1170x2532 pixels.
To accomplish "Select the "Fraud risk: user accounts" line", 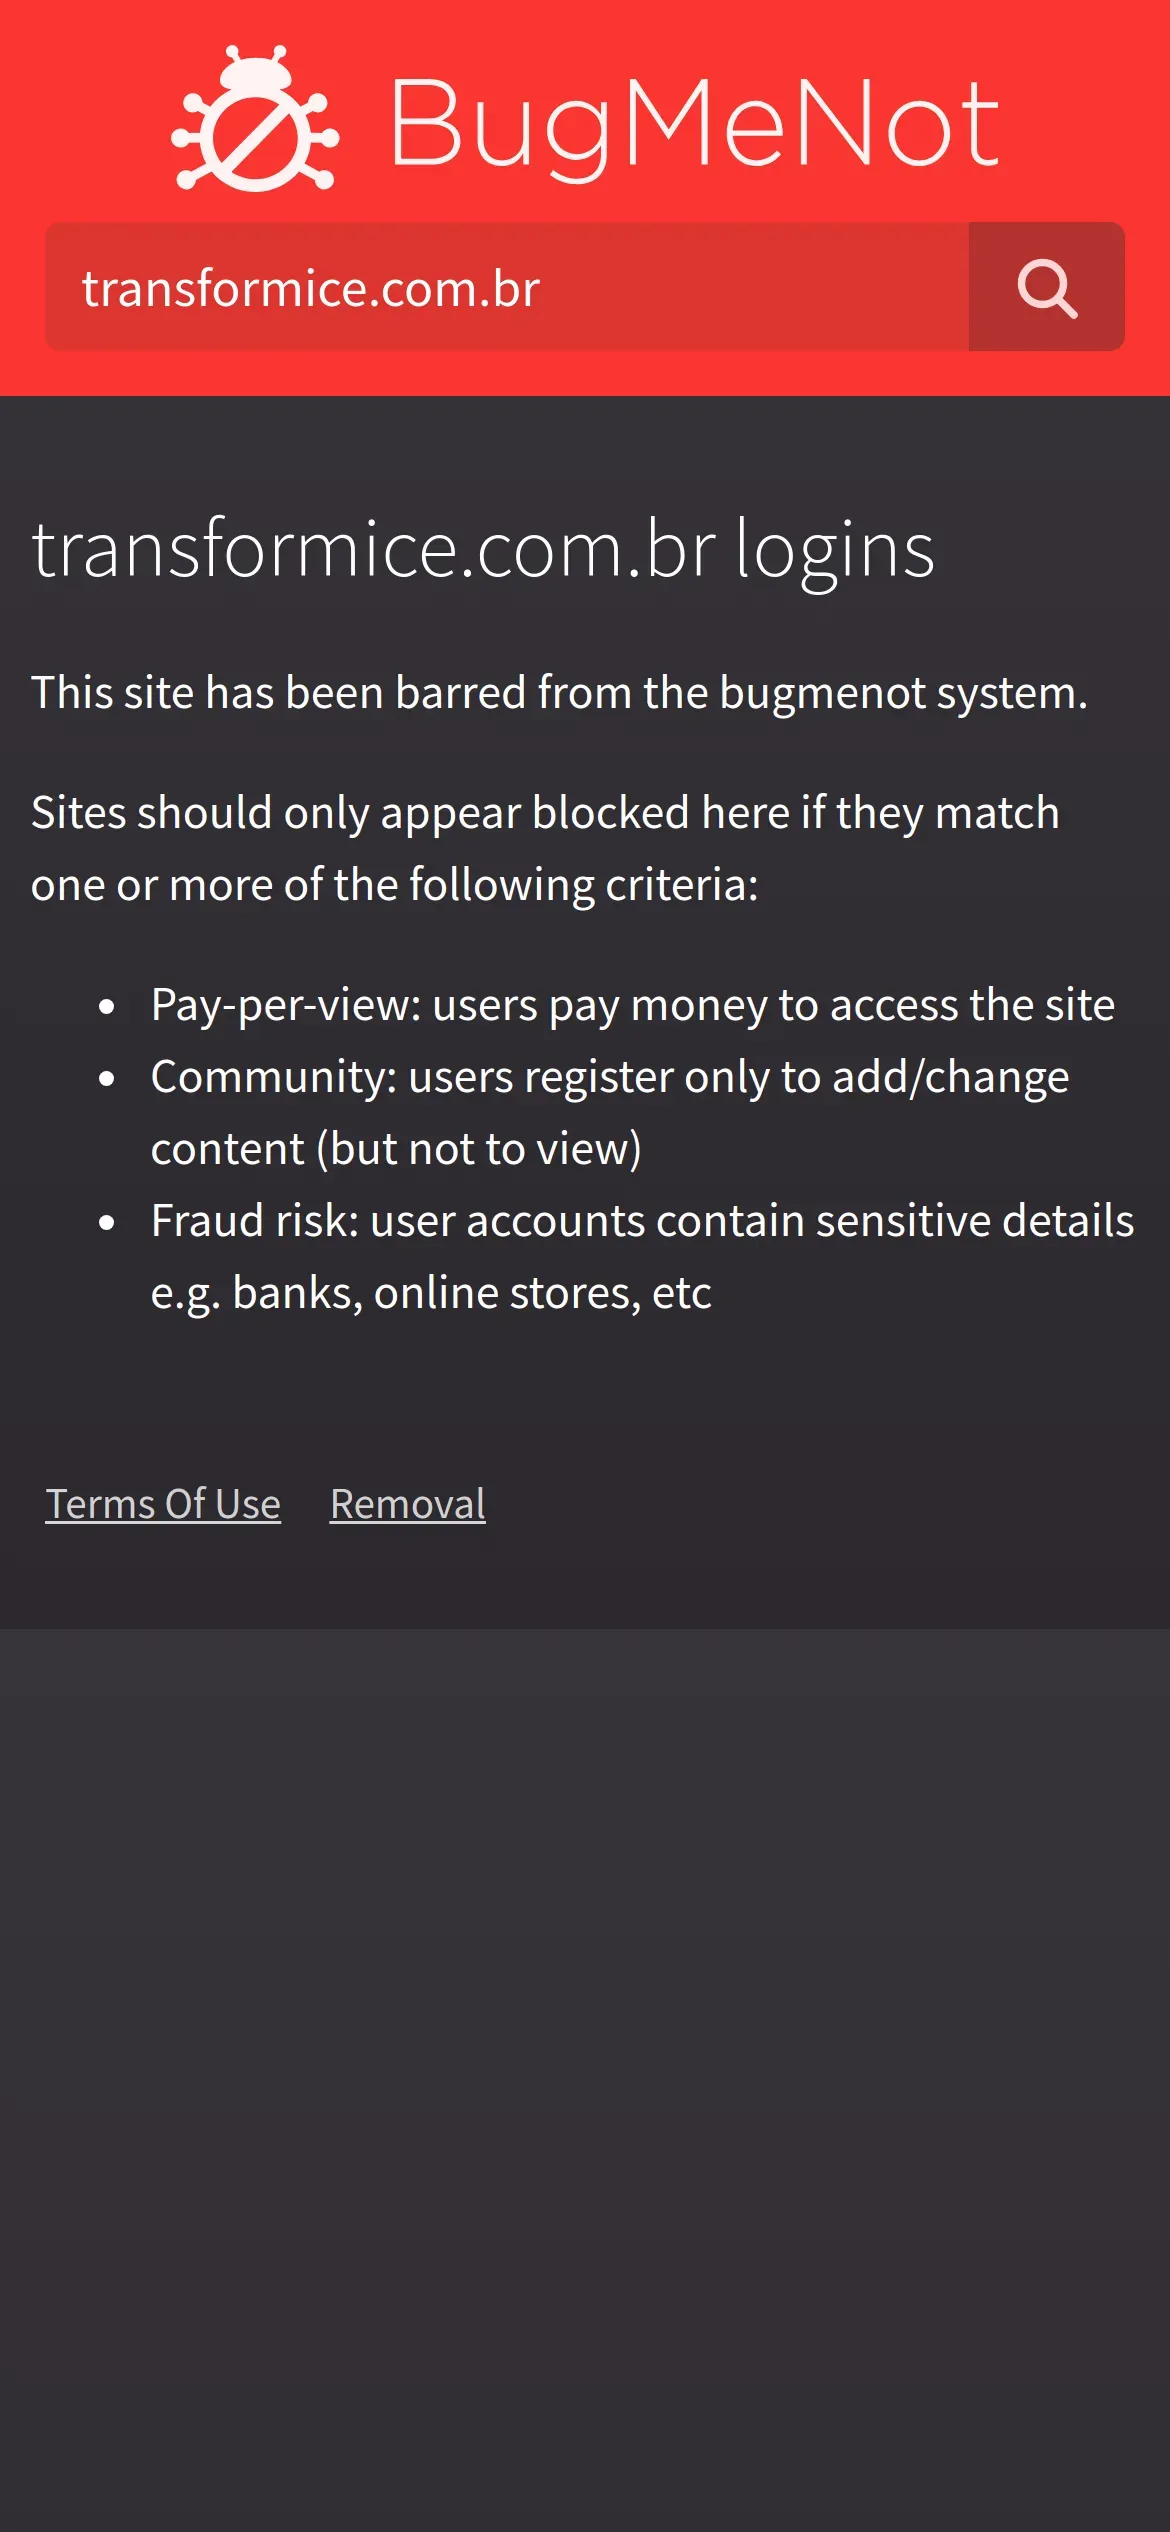I will click(x=642, y=1221).
